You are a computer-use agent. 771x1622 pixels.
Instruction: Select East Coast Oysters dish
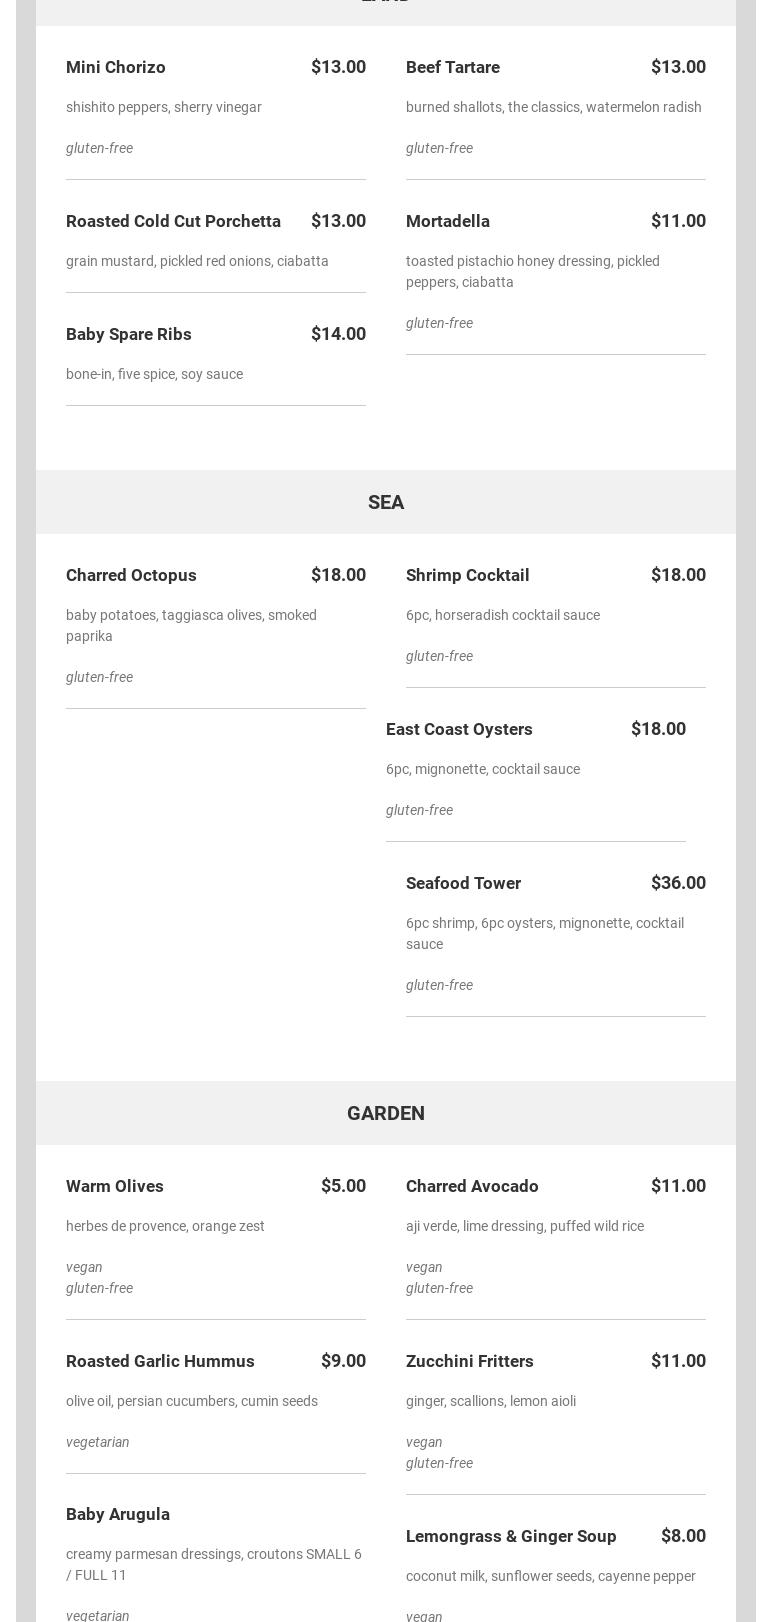[459, 729]
